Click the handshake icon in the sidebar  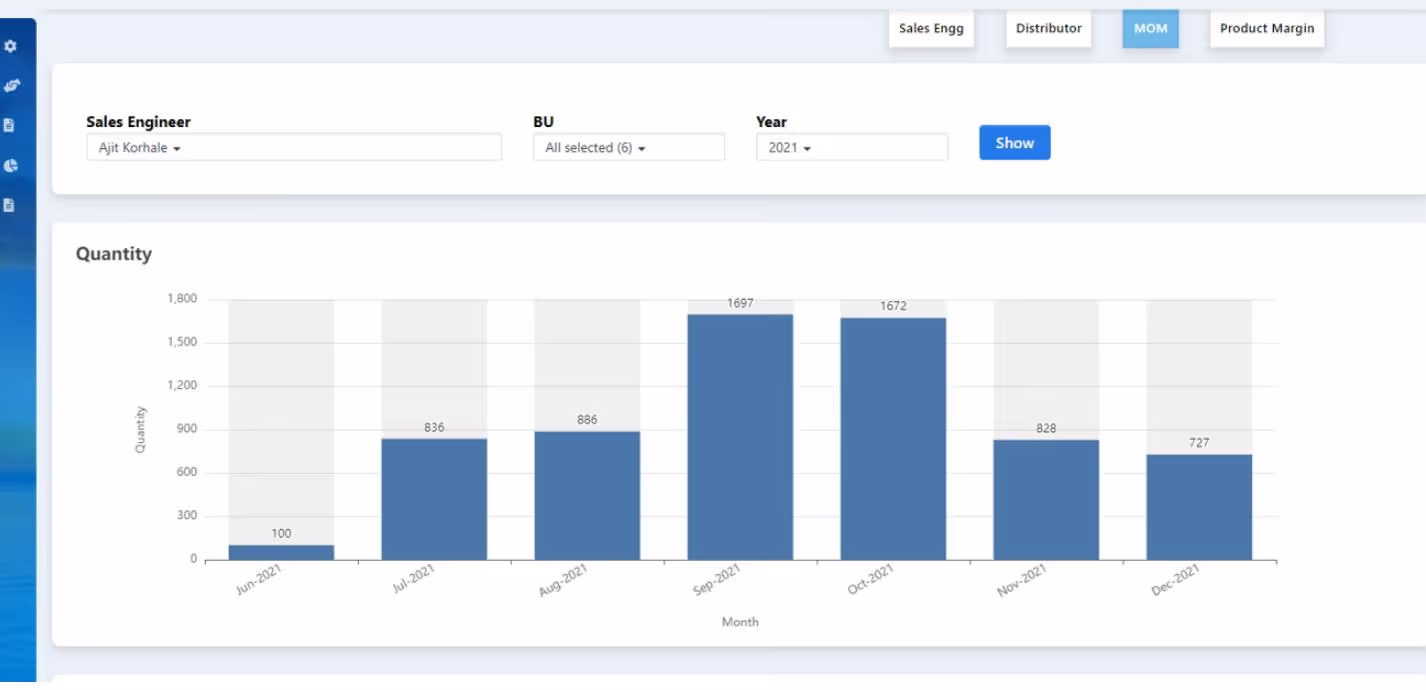(x=11, y=86)
